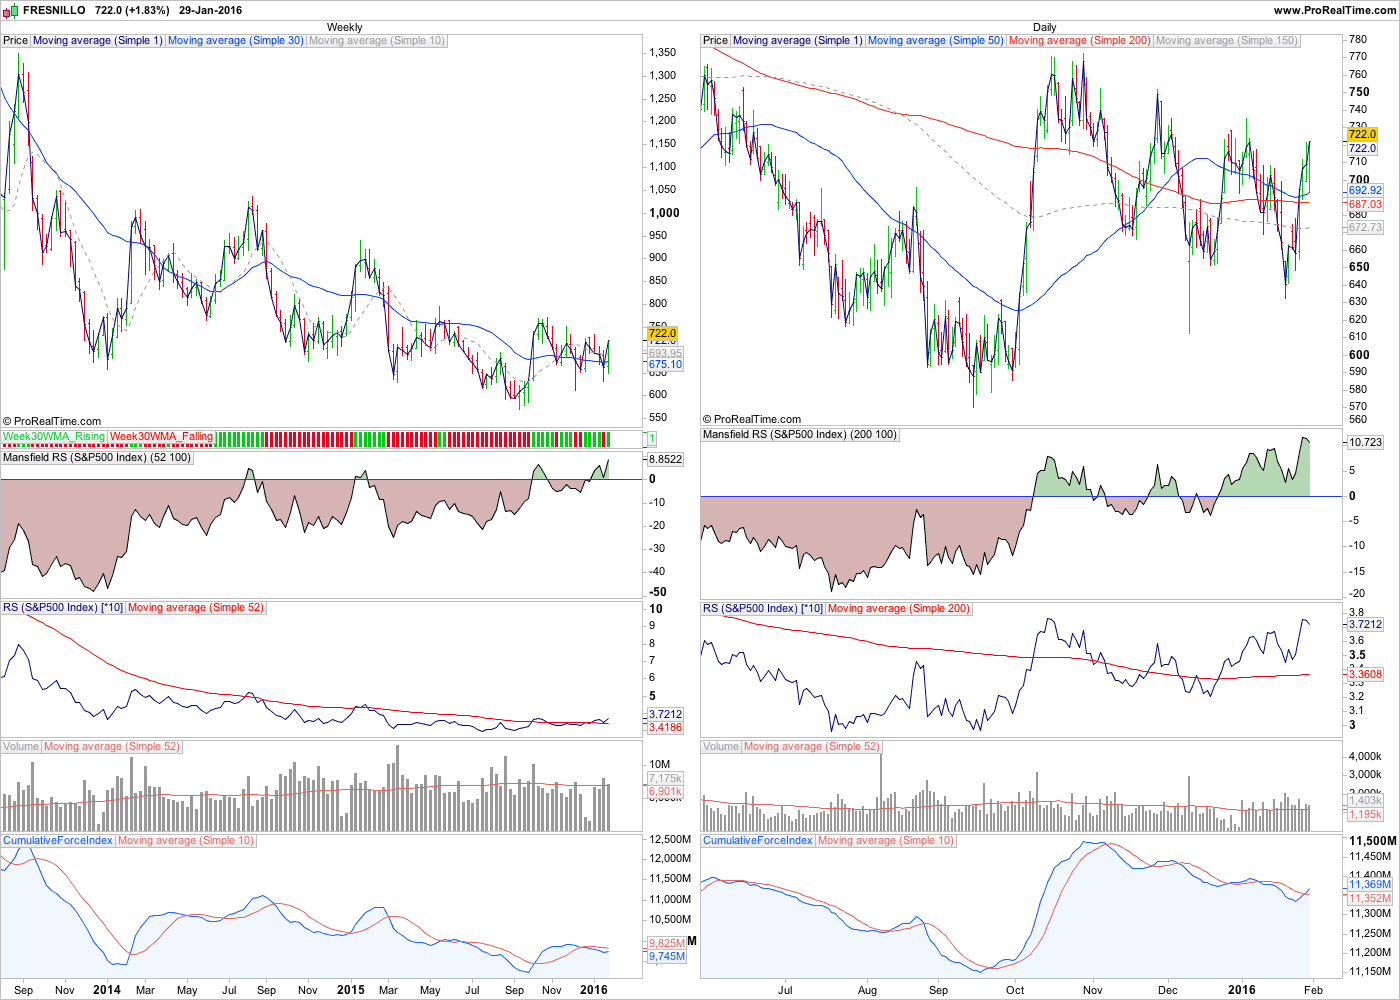Click the 3.7212 RS value tag on Daily chart
This screenshot has height=1000, width=1400.
click(x=1365, y=624)
